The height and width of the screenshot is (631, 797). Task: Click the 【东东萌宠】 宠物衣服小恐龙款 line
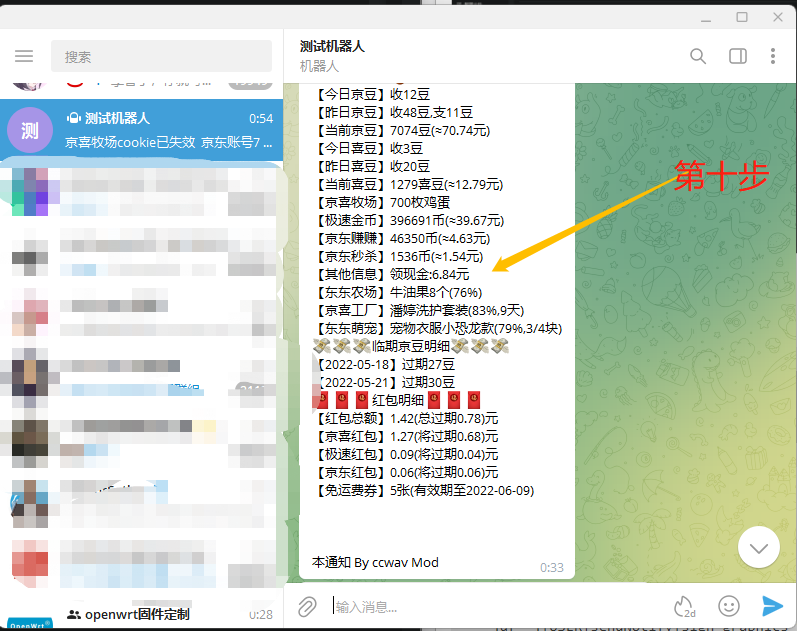(x=439, y=328)
